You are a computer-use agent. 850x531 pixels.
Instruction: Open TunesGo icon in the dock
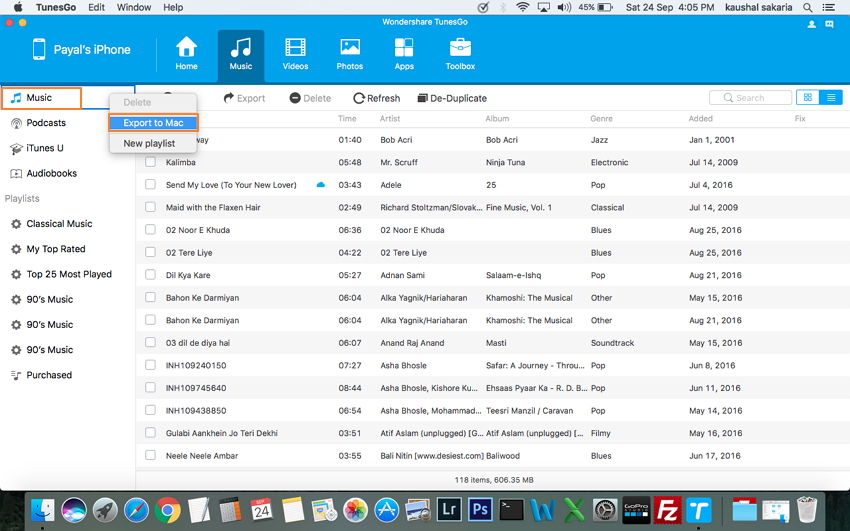tap(698, 510)
